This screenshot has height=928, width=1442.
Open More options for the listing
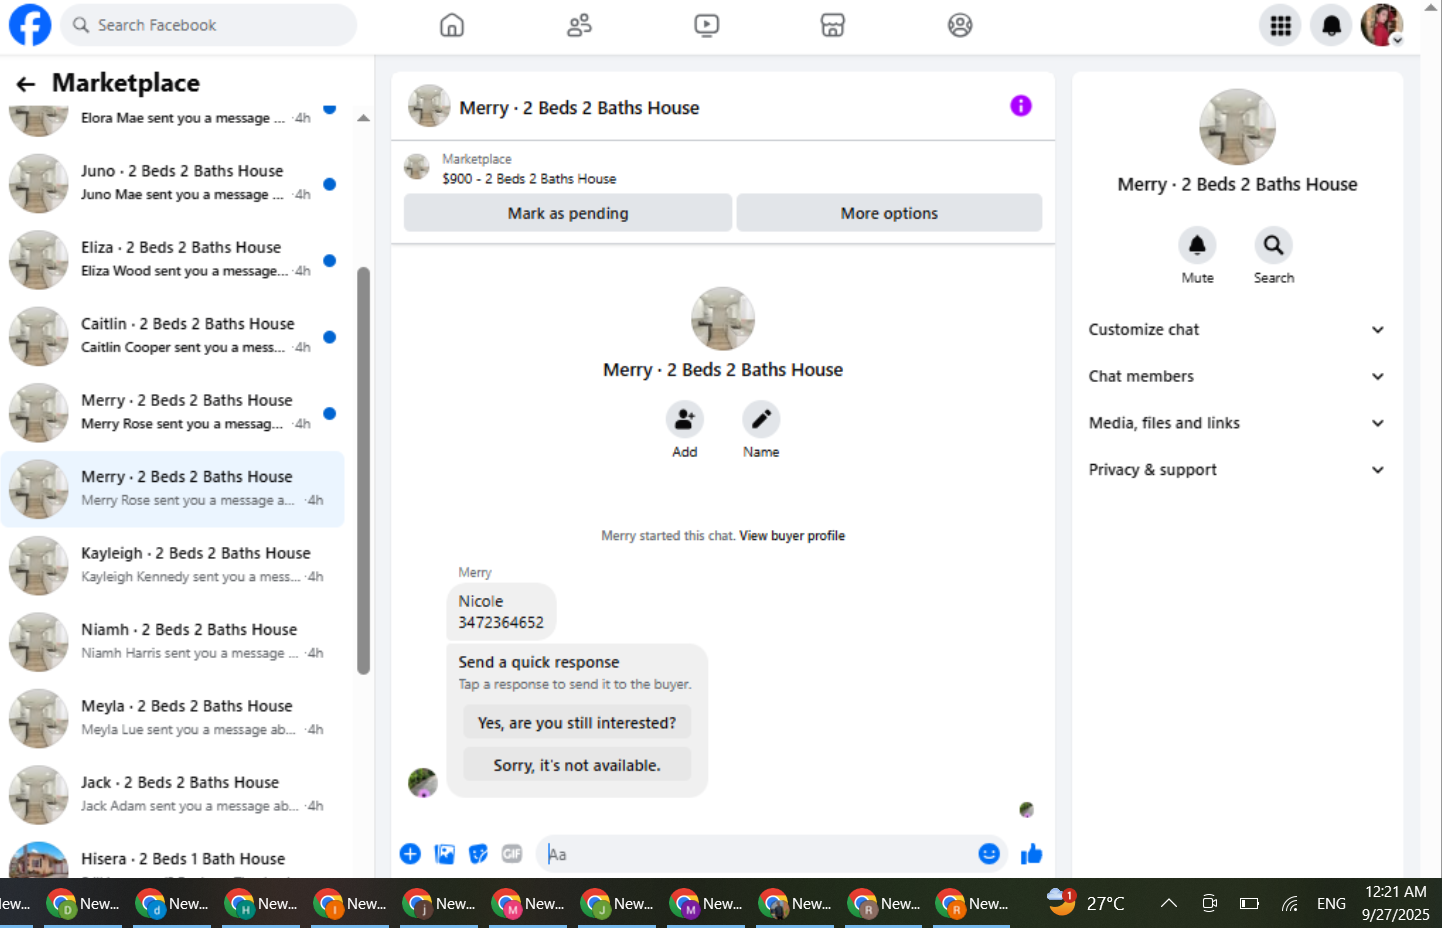889,213
